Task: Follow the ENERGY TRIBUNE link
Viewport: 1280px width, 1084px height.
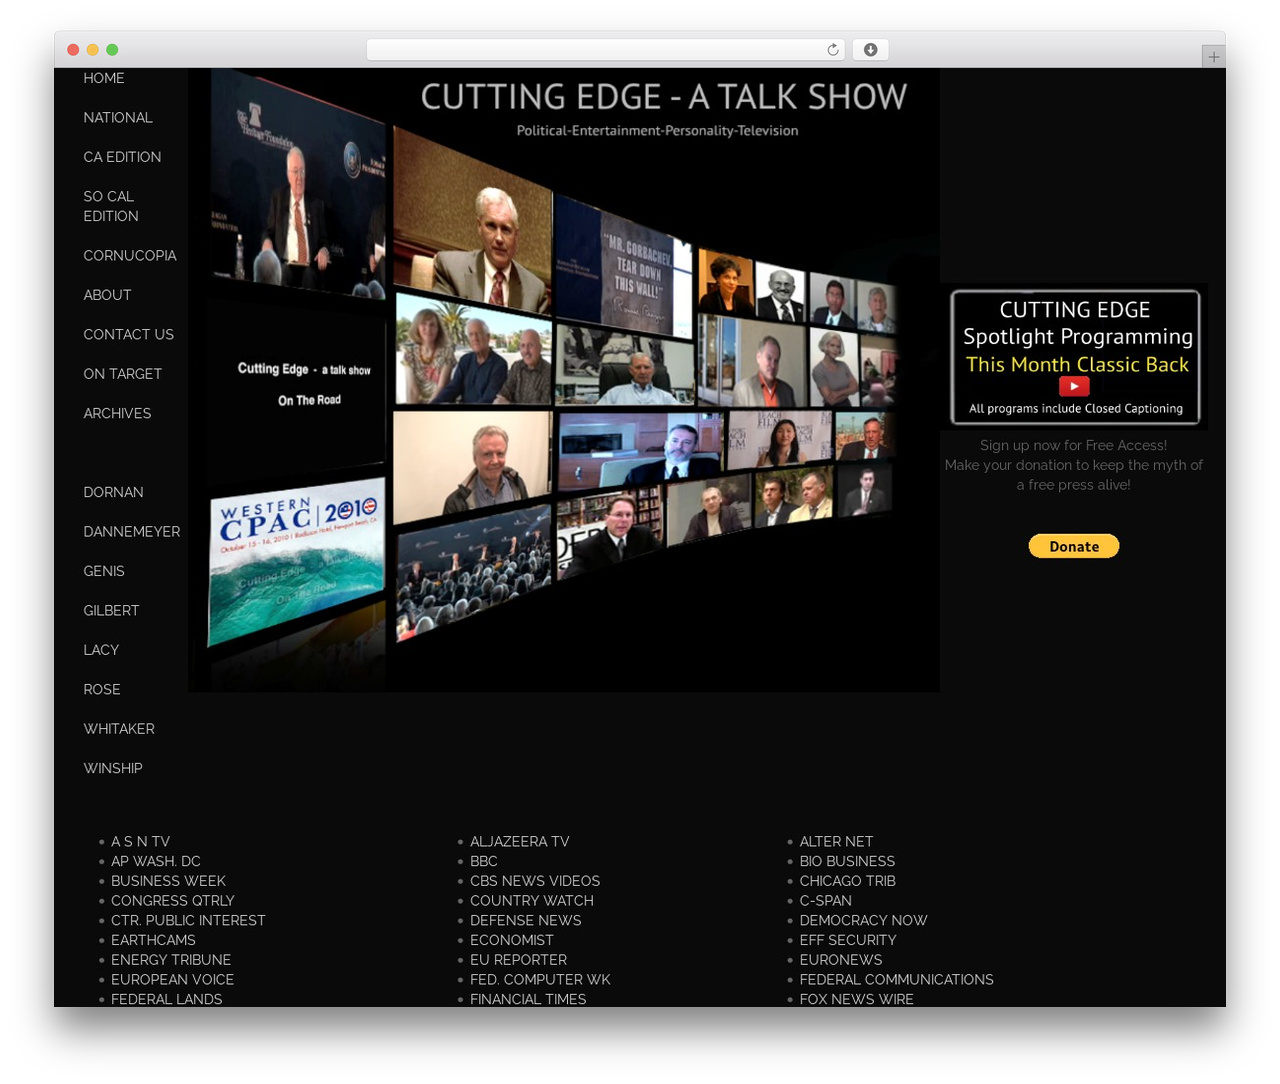Action: (x=171, y=960)
